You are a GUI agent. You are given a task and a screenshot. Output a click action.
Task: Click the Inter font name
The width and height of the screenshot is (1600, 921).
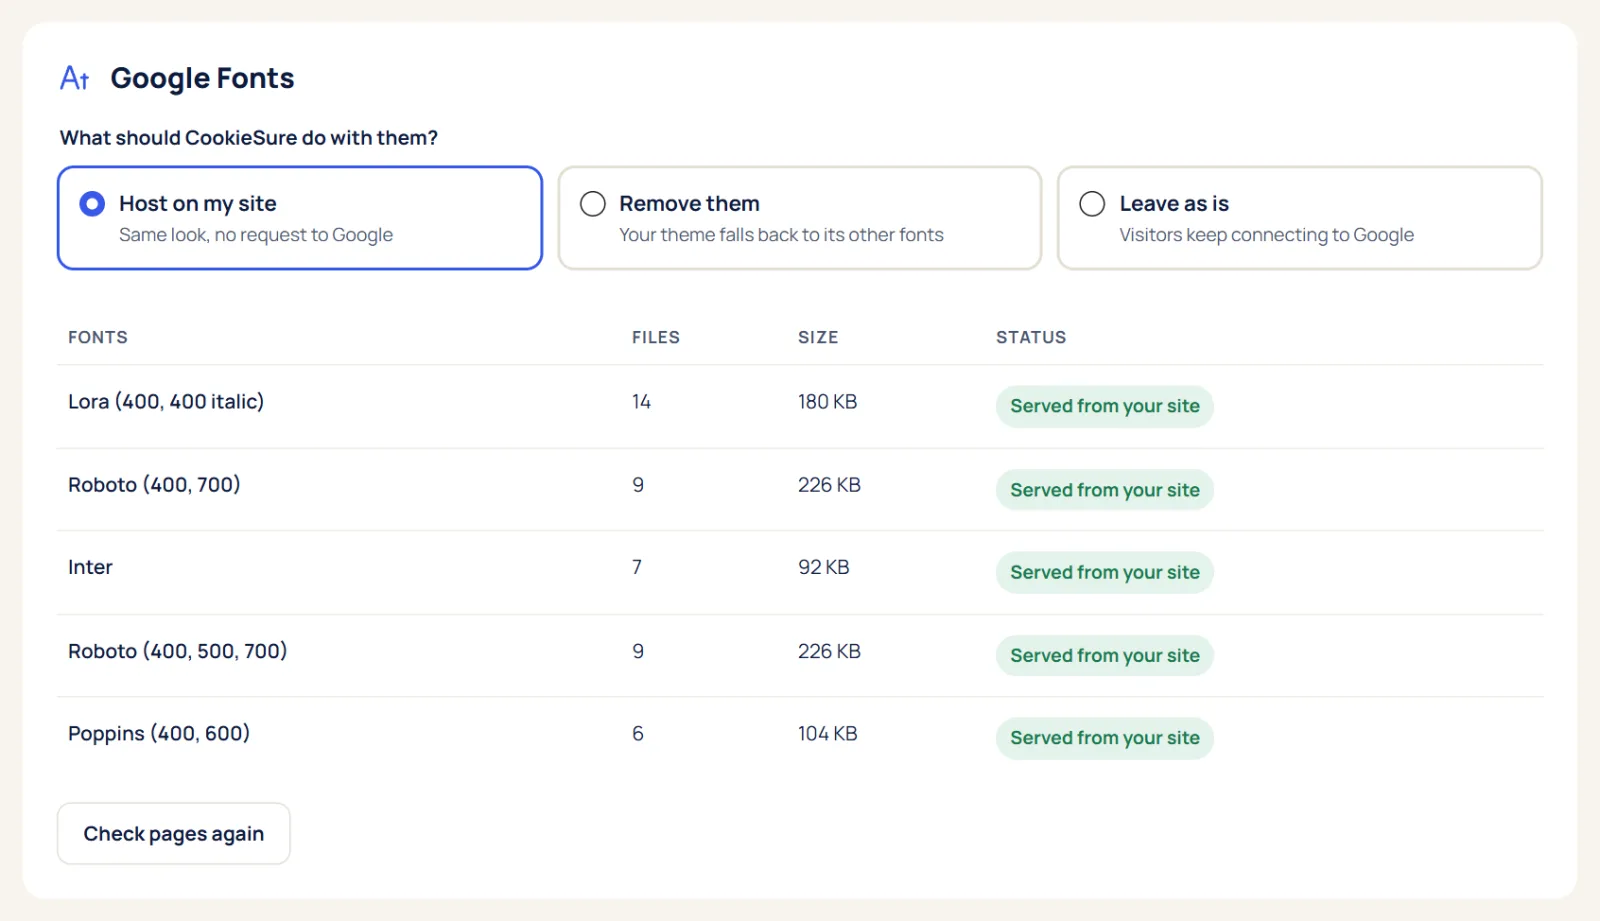[x=90, y=567]
